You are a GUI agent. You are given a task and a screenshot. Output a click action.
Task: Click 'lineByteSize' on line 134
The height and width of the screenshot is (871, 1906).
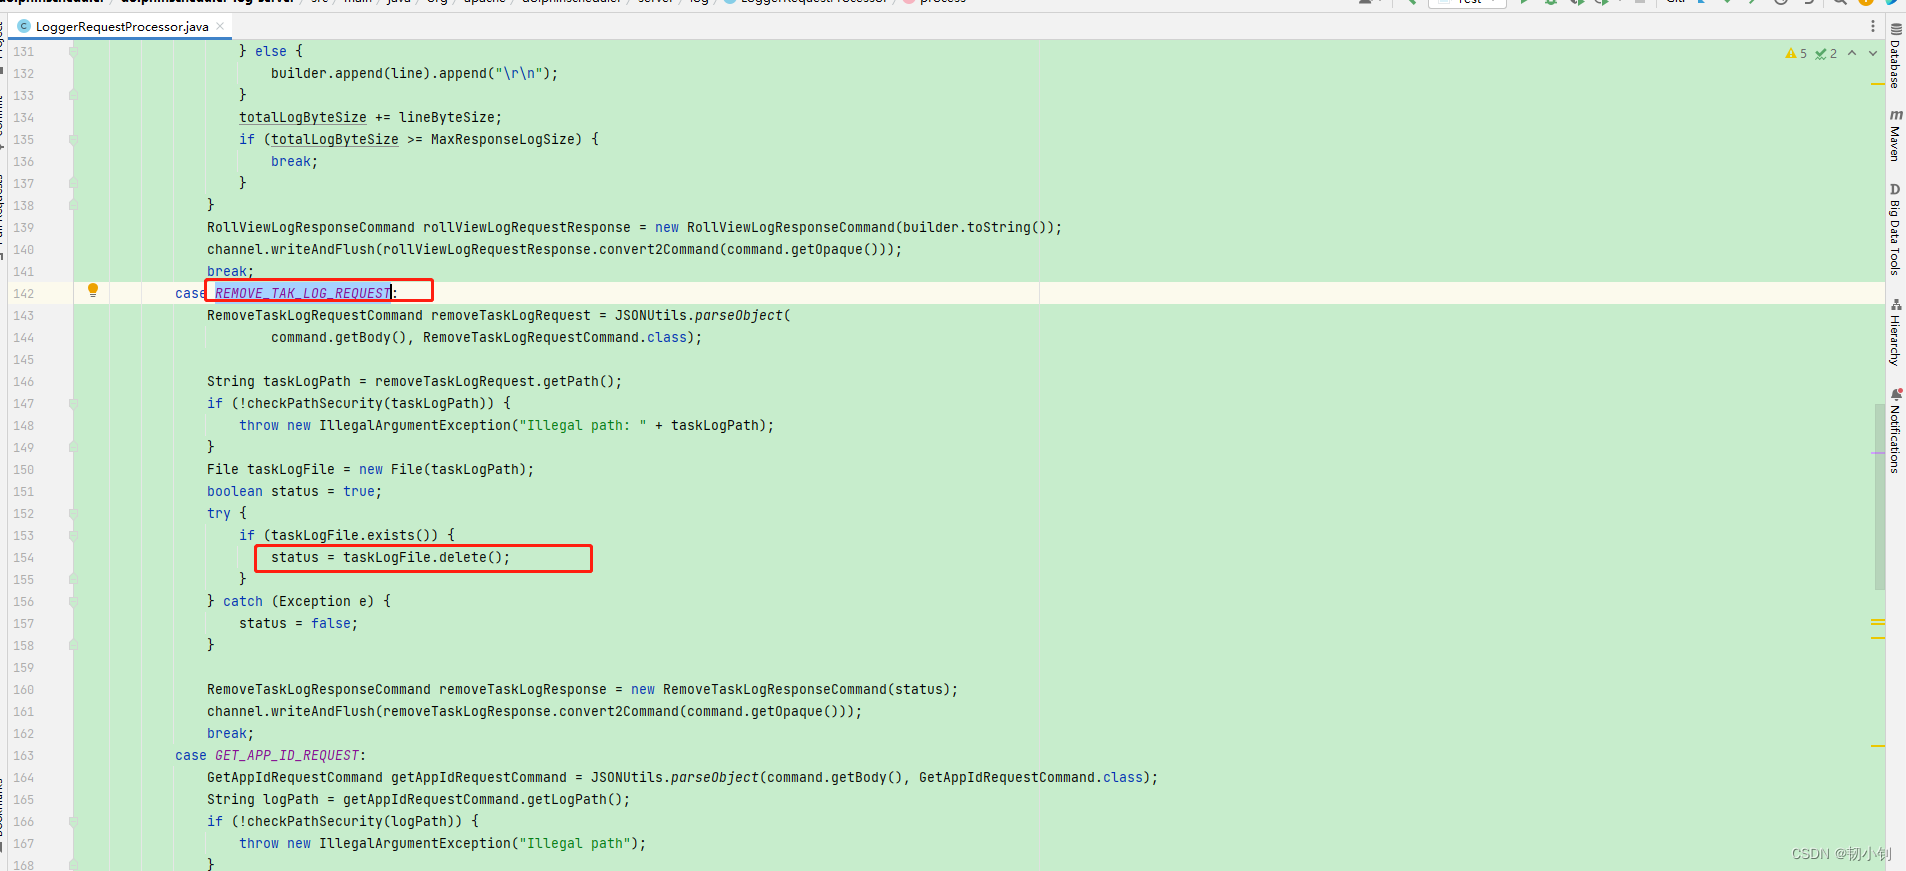coord(446,117)
